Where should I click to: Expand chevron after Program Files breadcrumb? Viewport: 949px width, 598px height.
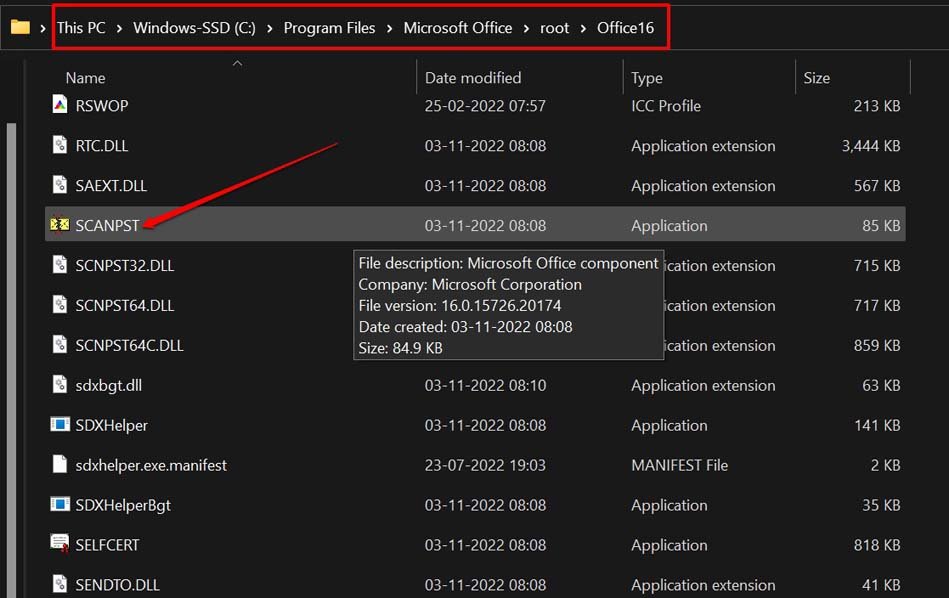click(x=390, y=28)
